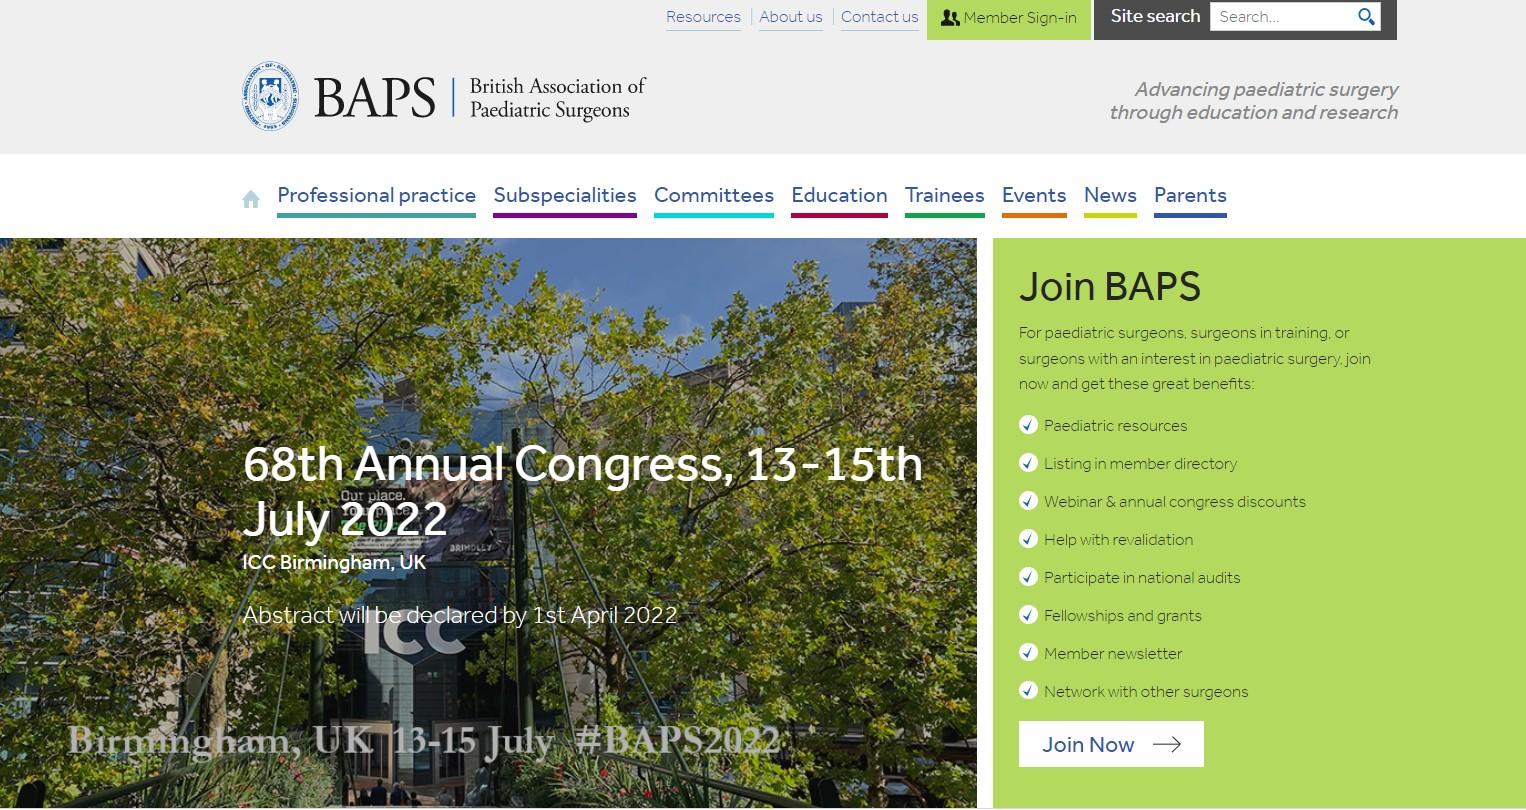Open the About us link
Viewport: 1526px width, 810px height.
click(790, 17)
